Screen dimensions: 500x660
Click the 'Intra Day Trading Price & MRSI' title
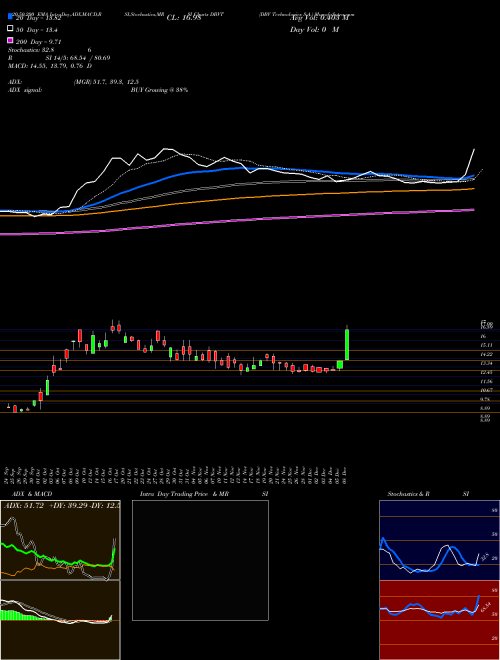(204, 494)
